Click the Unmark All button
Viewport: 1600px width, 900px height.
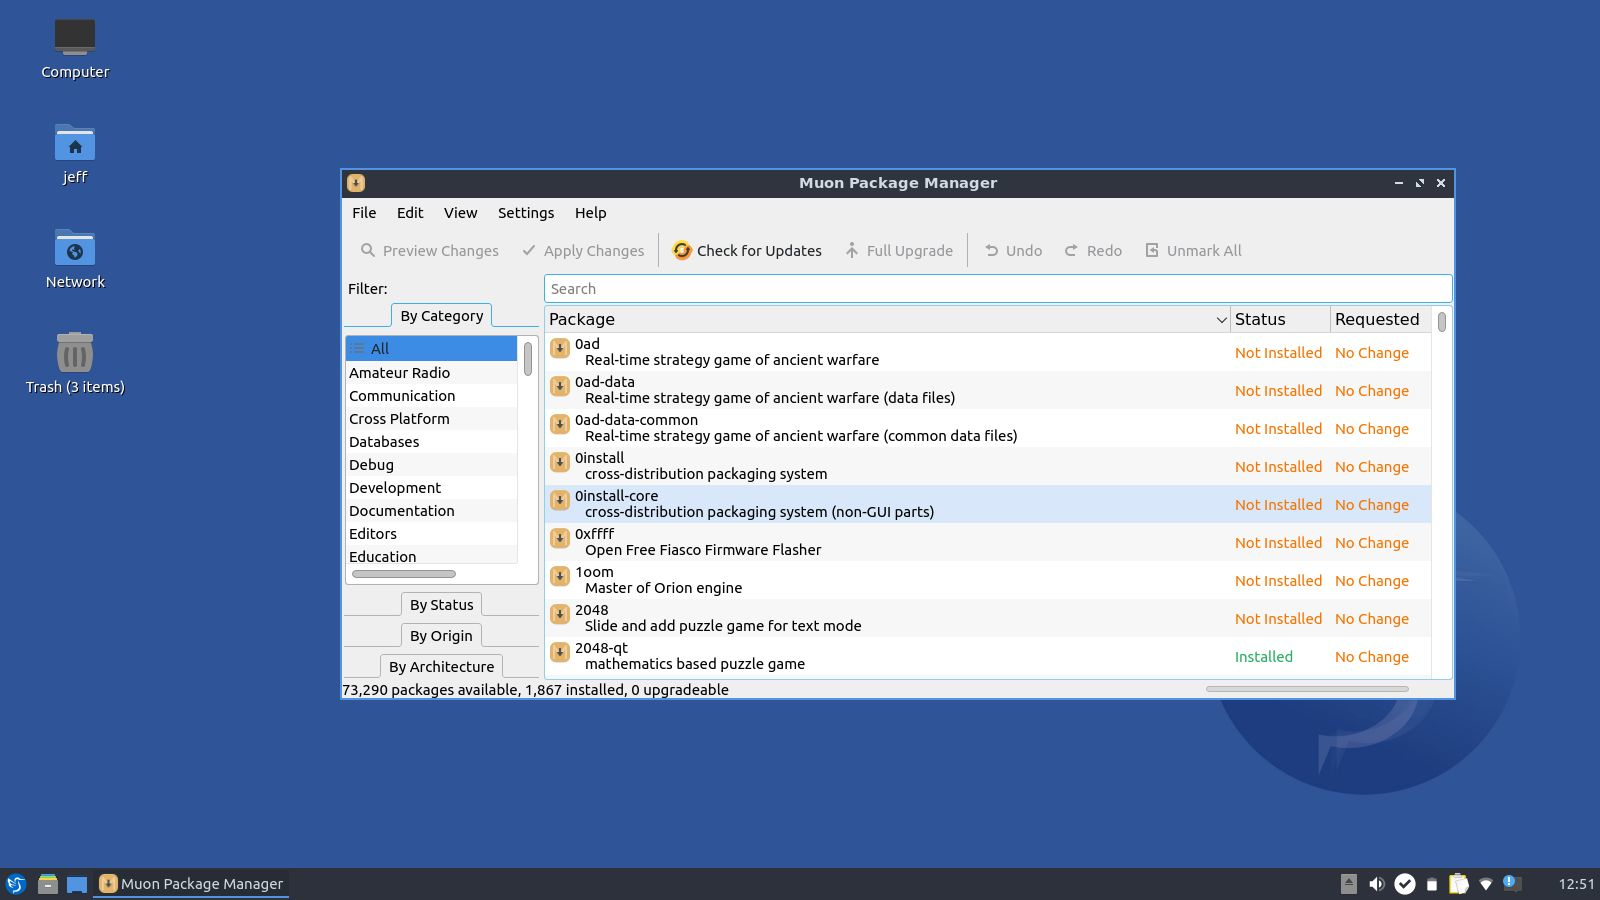1193,251
